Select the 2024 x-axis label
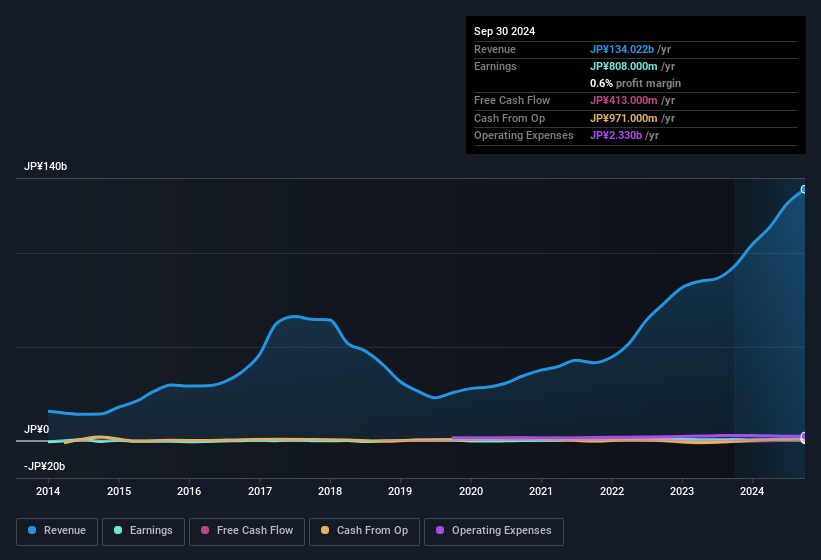The height and width of the screenshot is (560, 821). 752,491
